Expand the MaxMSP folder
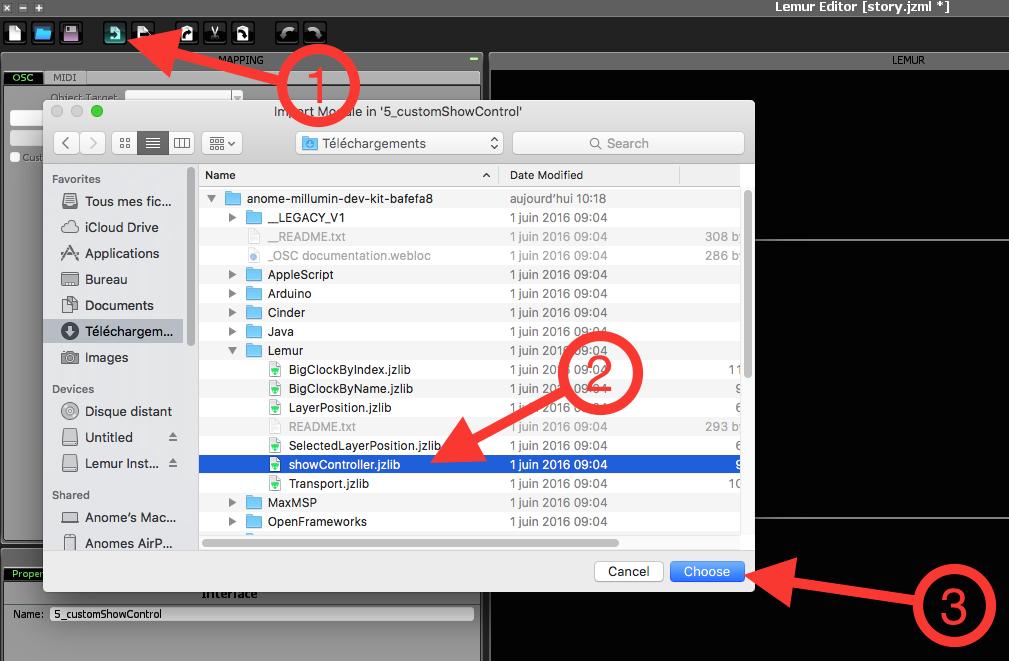This screenshot has height=661, width=1009. click(233, 503)
